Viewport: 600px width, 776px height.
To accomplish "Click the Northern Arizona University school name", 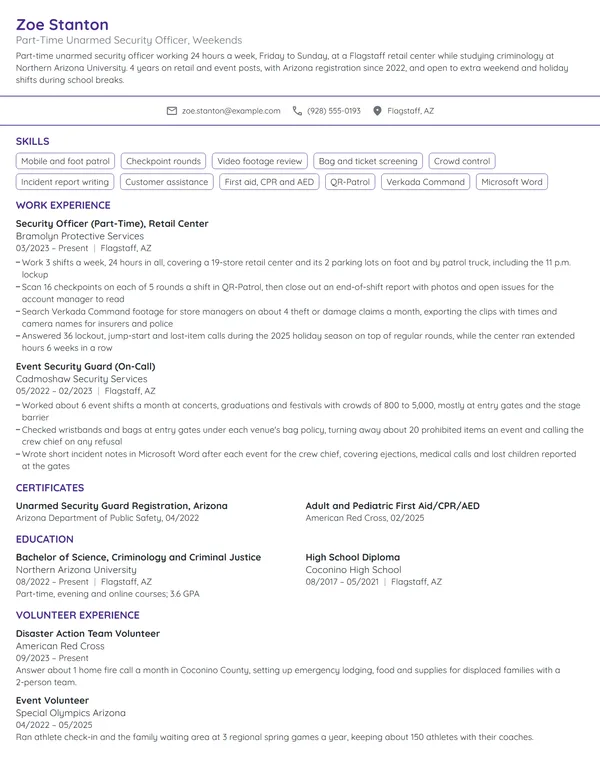I will coord(76,570).
